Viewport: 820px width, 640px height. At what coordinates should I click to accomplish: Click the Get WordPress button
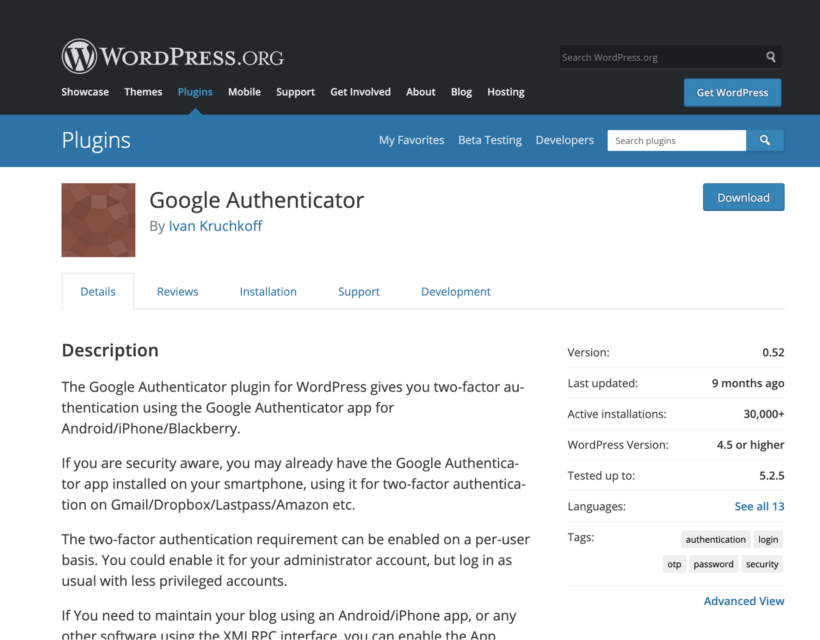point(732,92)
